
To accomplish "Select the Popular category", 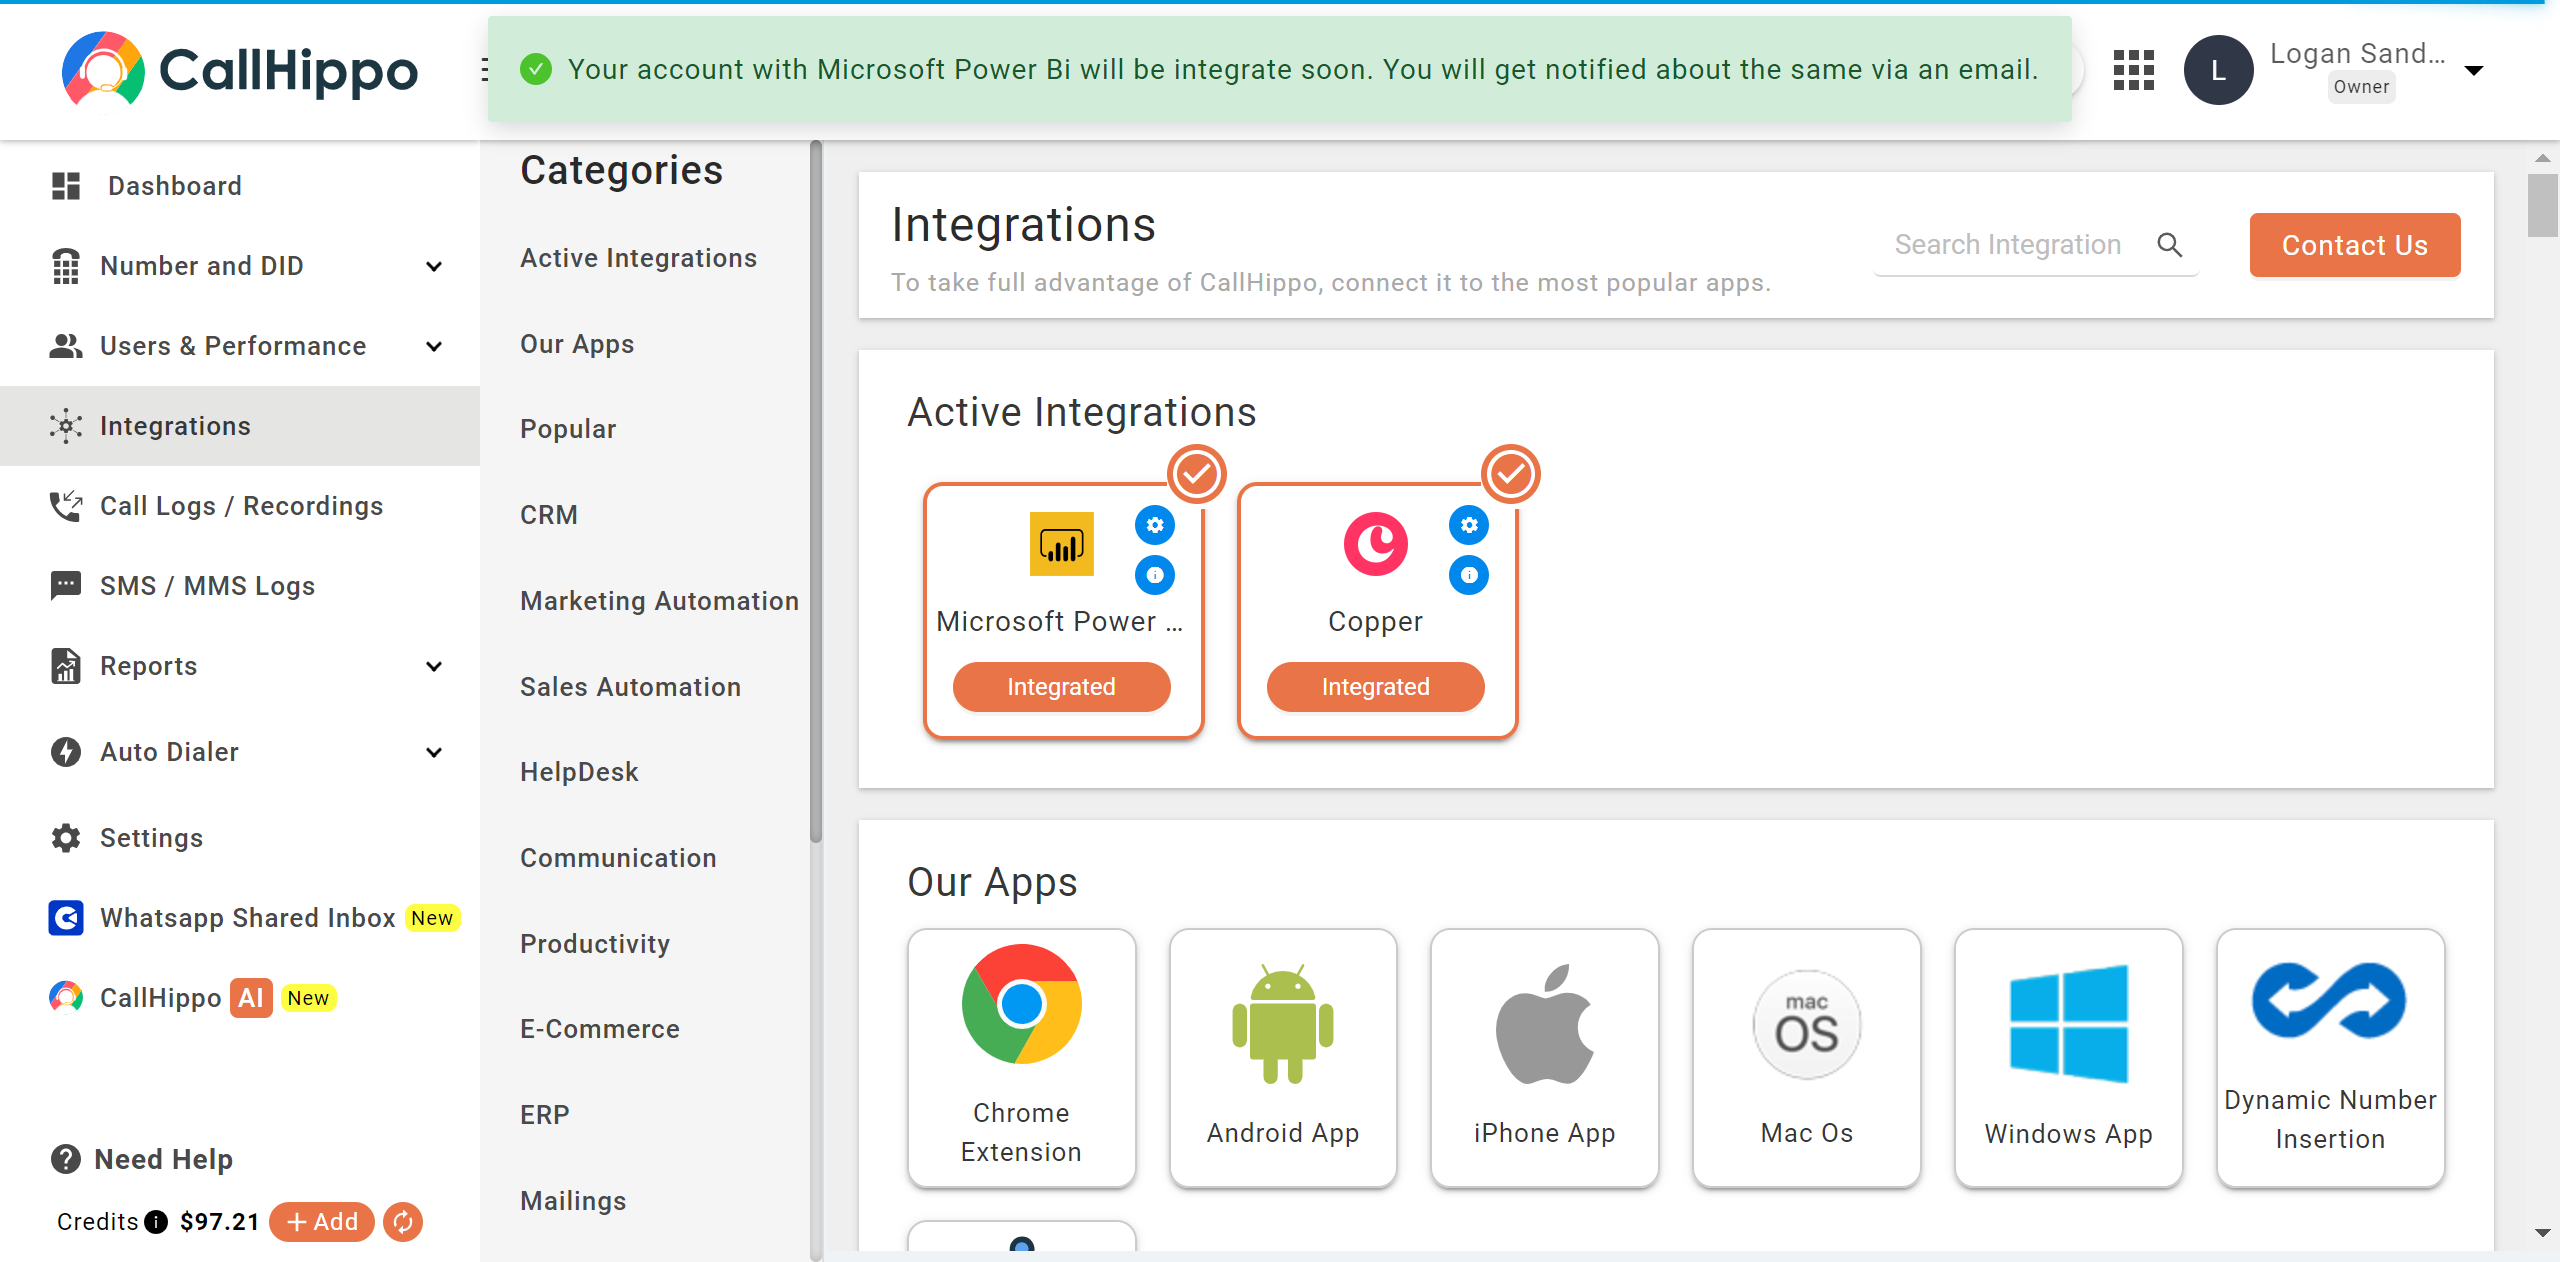I will coord(568,429).
